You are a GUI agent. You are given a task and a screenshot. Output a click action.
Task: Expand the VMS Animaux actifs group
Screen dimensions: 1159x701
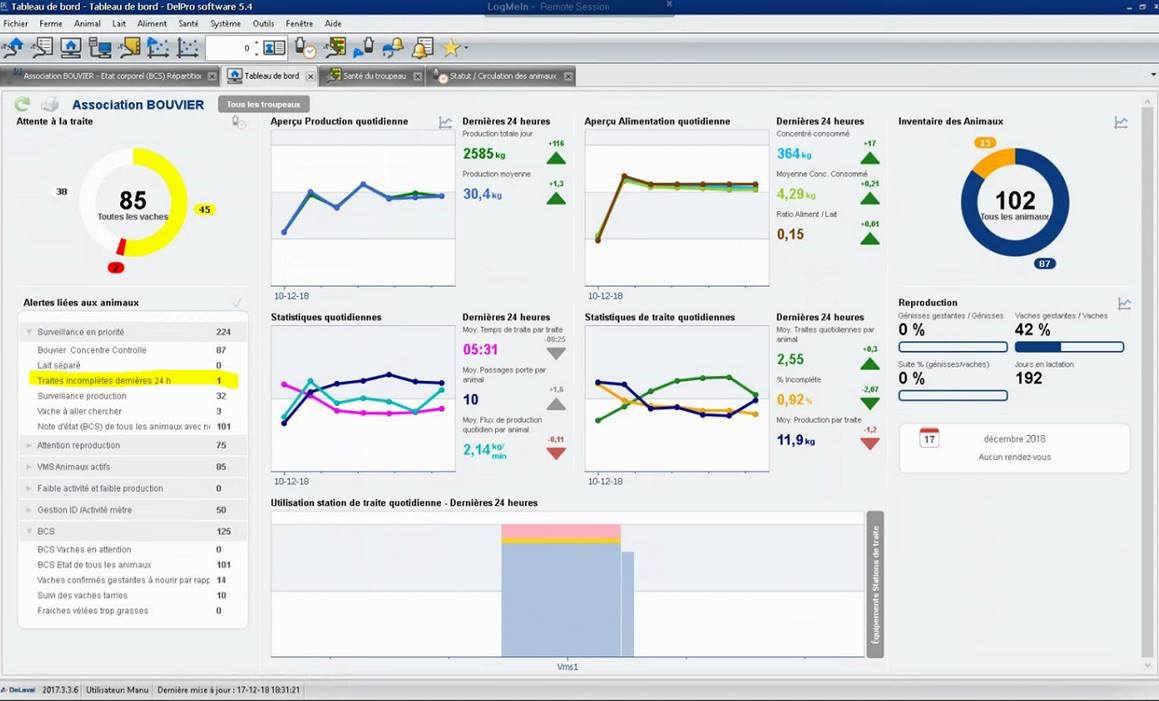[x=29, y=467]
